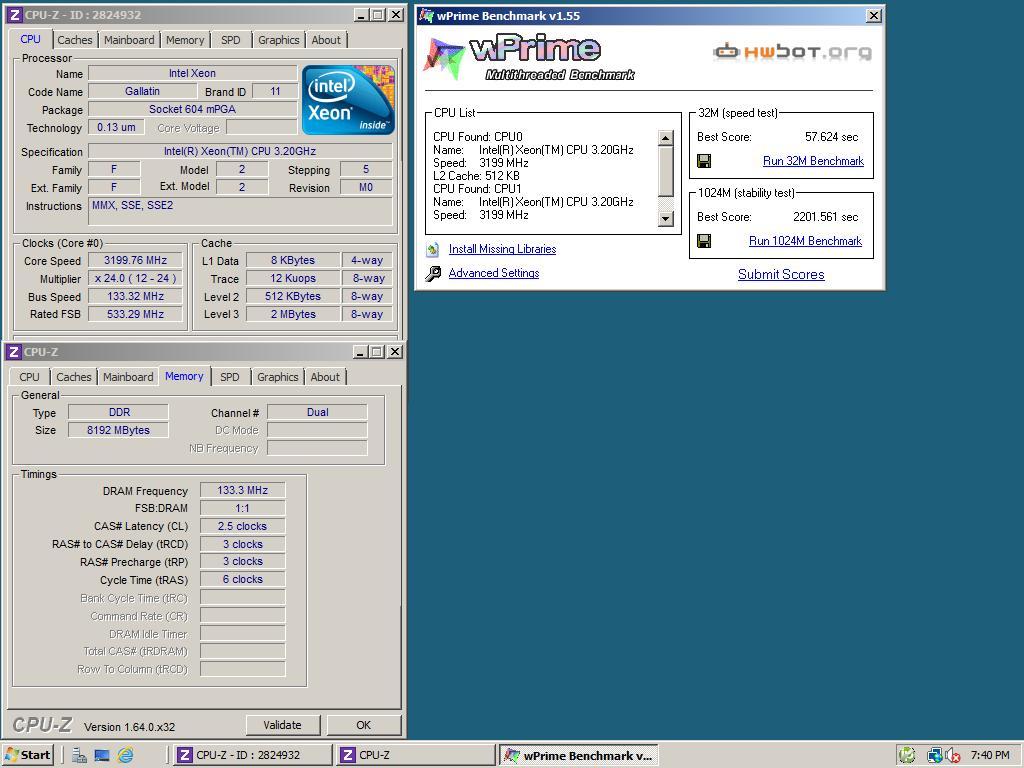Open hwbot.org logo in wPrime
1024x768 pixels.
click(x=792, y=52)
